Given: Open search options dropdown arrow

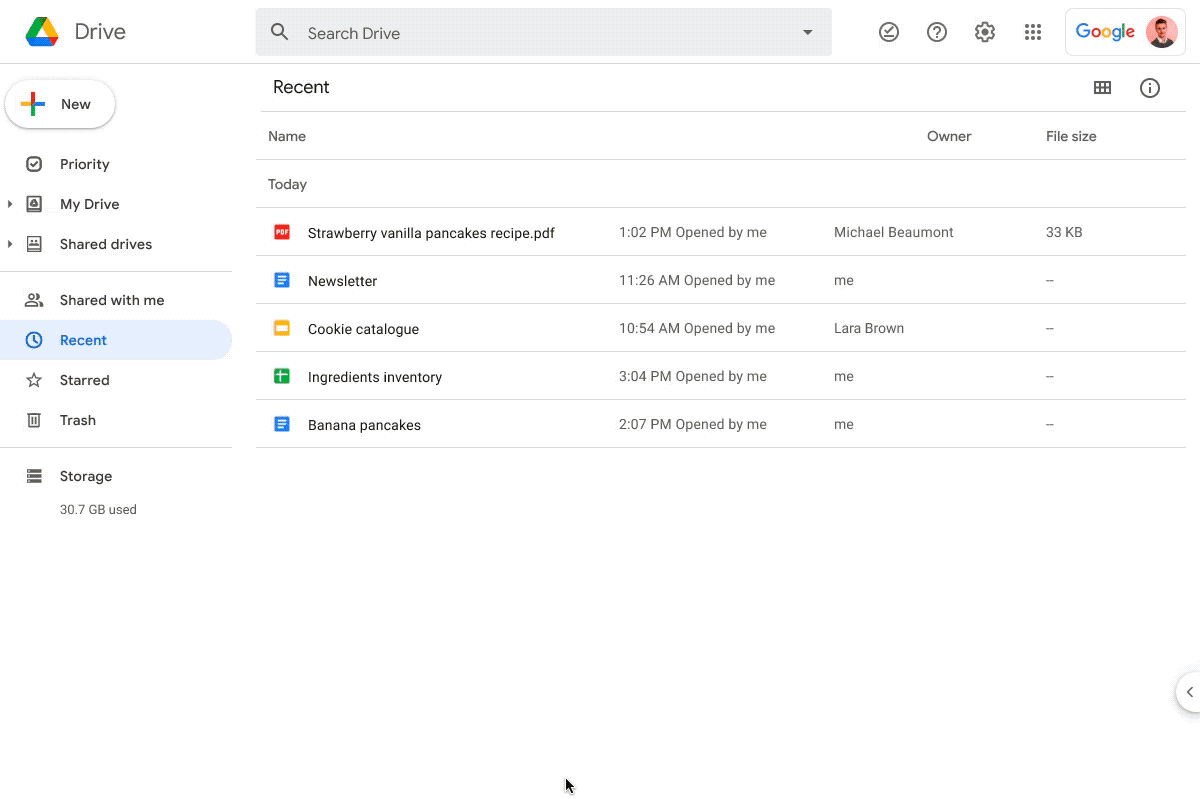Looking at the screenshot, I should 808,33.
